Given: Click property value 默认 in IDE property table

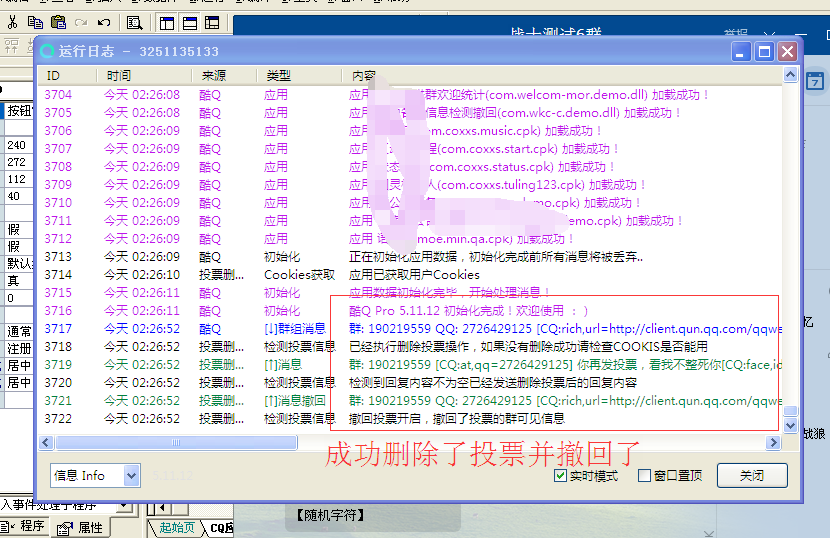Looking at the screenshot, I should coord(20,264).
